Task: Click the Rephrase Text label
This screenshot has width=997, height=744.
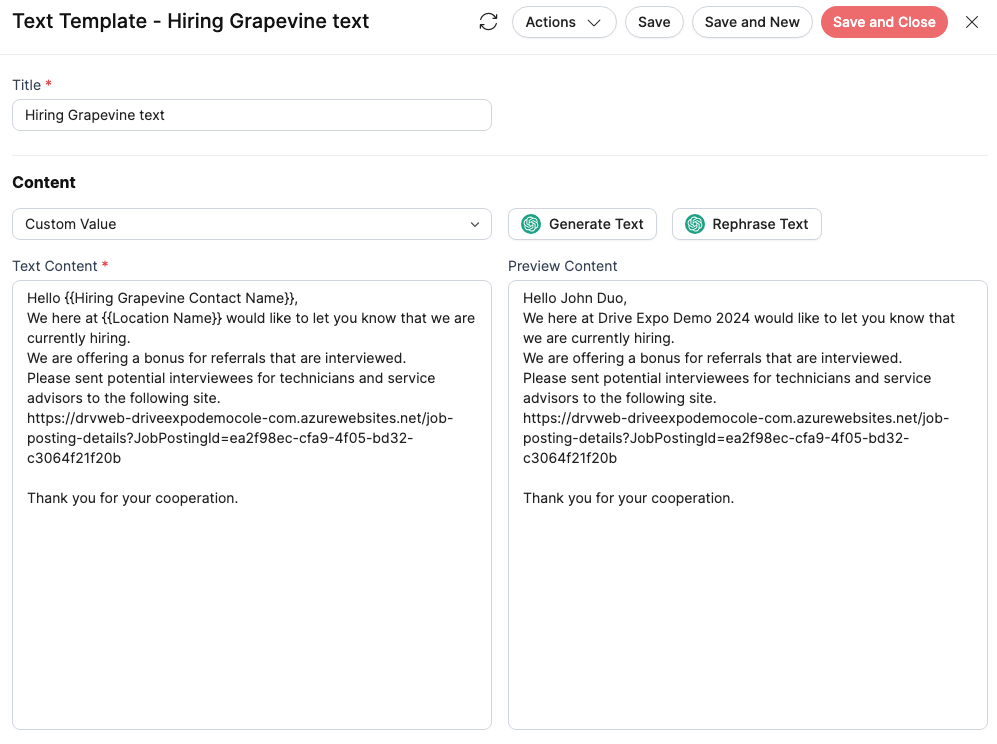Action: pyautogui.click(x=760, y=224)
